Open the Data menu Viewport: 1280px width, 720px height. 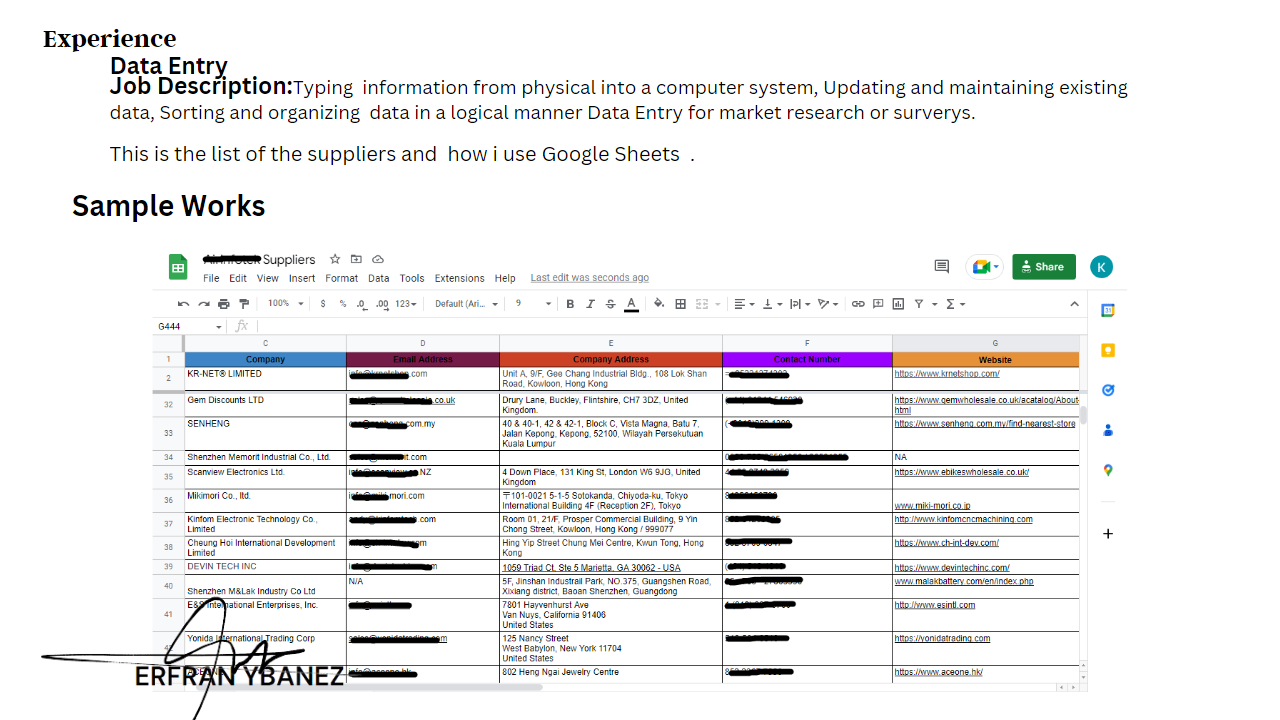click(x=379, y=278)
